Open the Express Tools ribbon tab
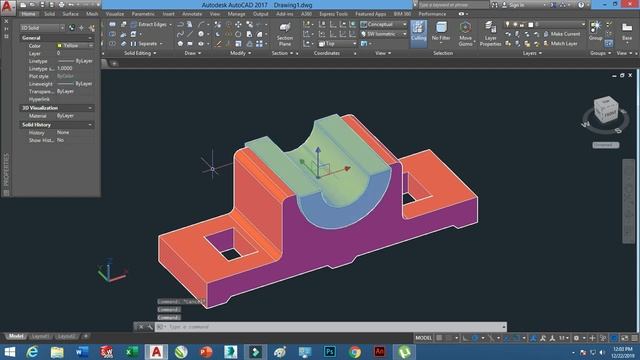The image size is (640, 360). pos(333,14)
